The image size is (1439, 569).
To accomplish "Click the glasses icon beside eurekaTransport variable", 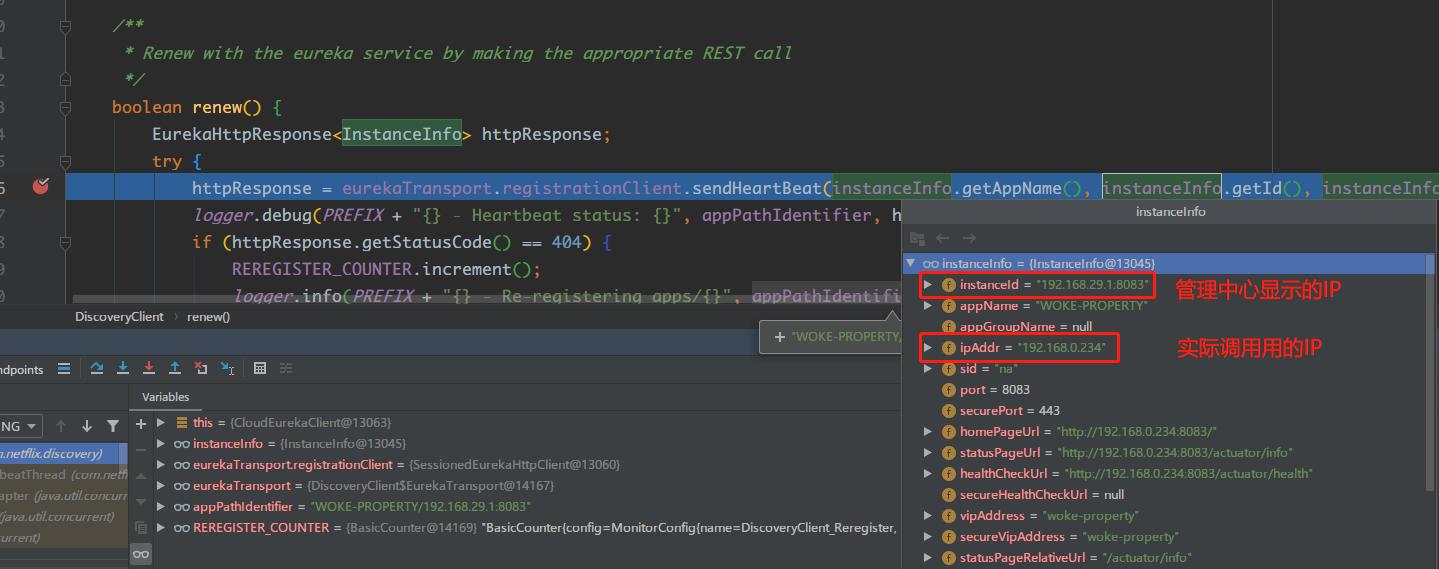I will [x=181, y=485].
